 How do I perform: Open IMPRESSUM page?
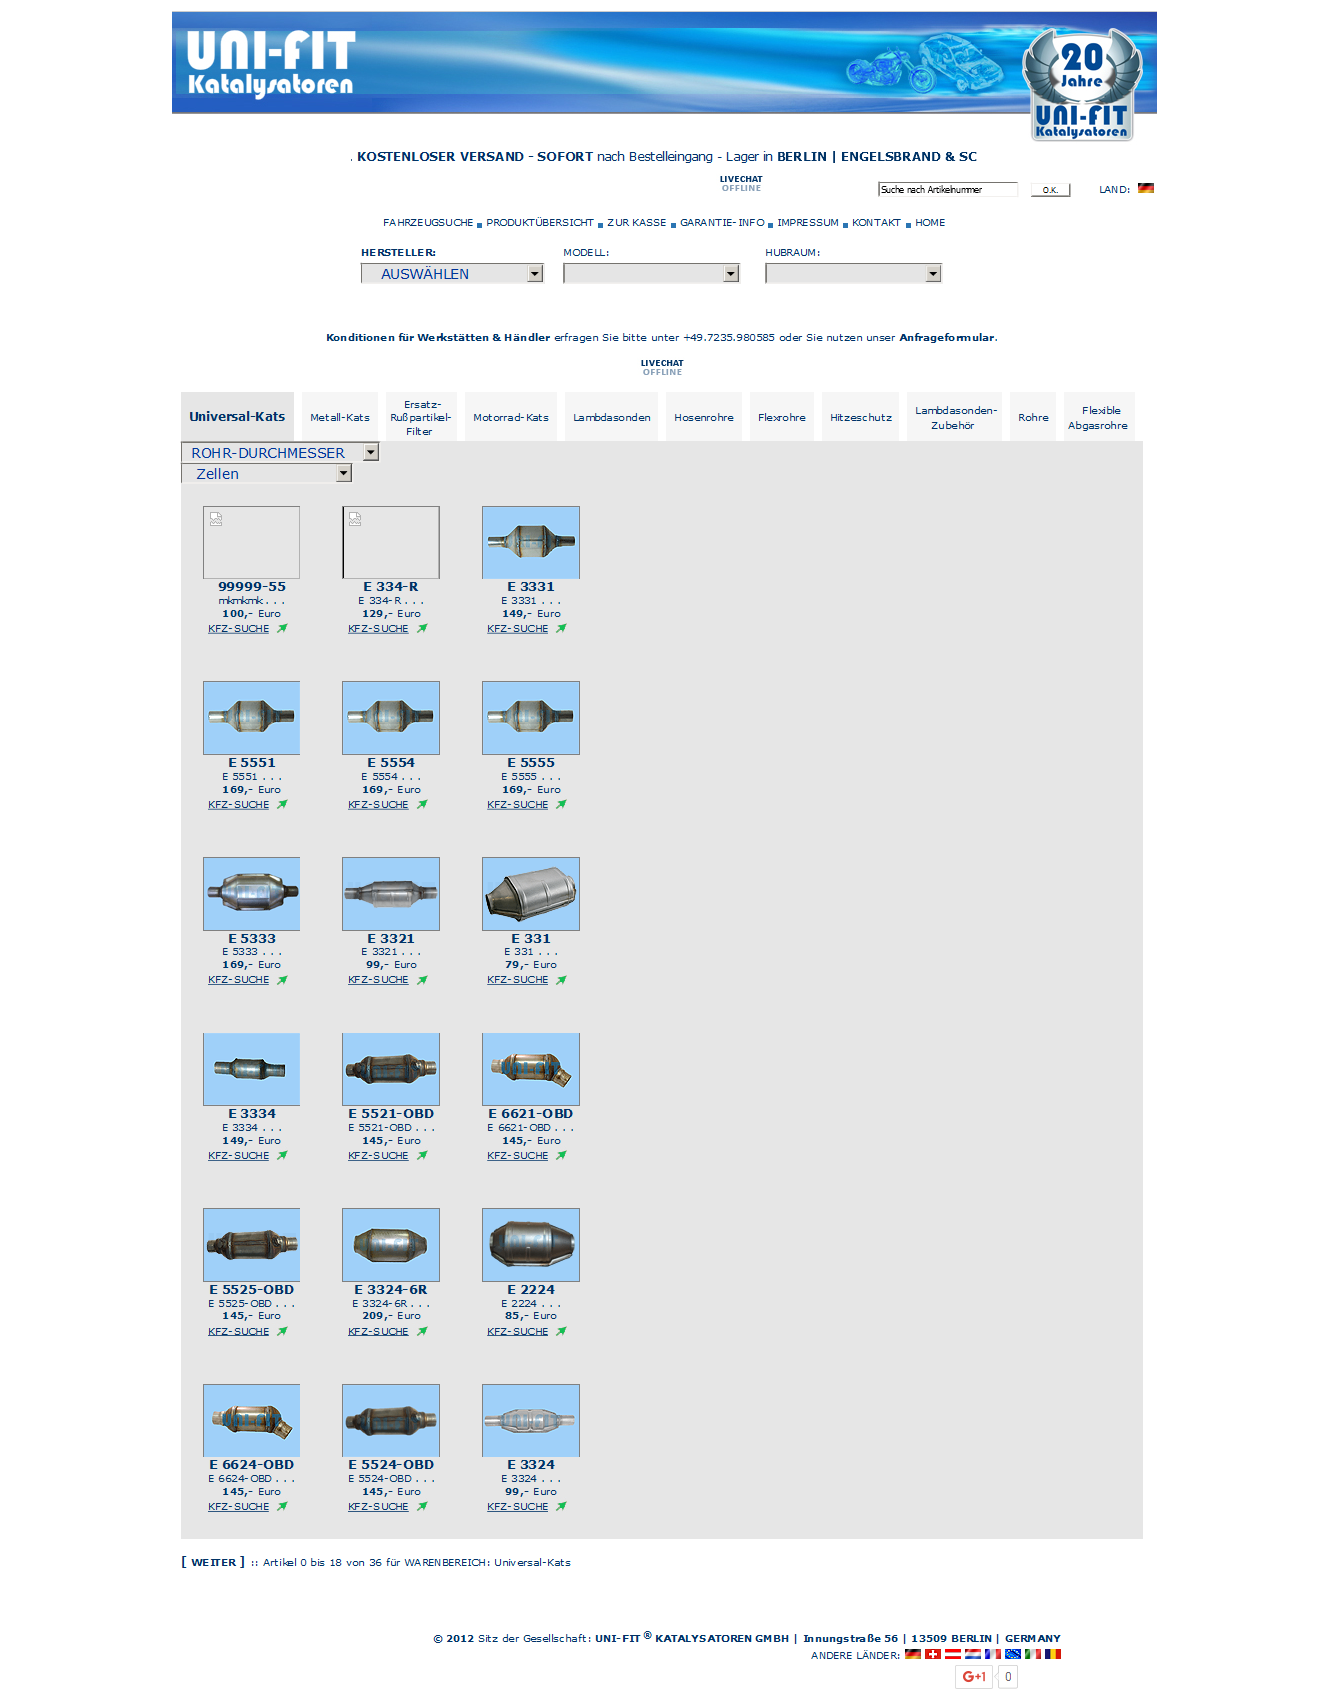pos(808,223)
